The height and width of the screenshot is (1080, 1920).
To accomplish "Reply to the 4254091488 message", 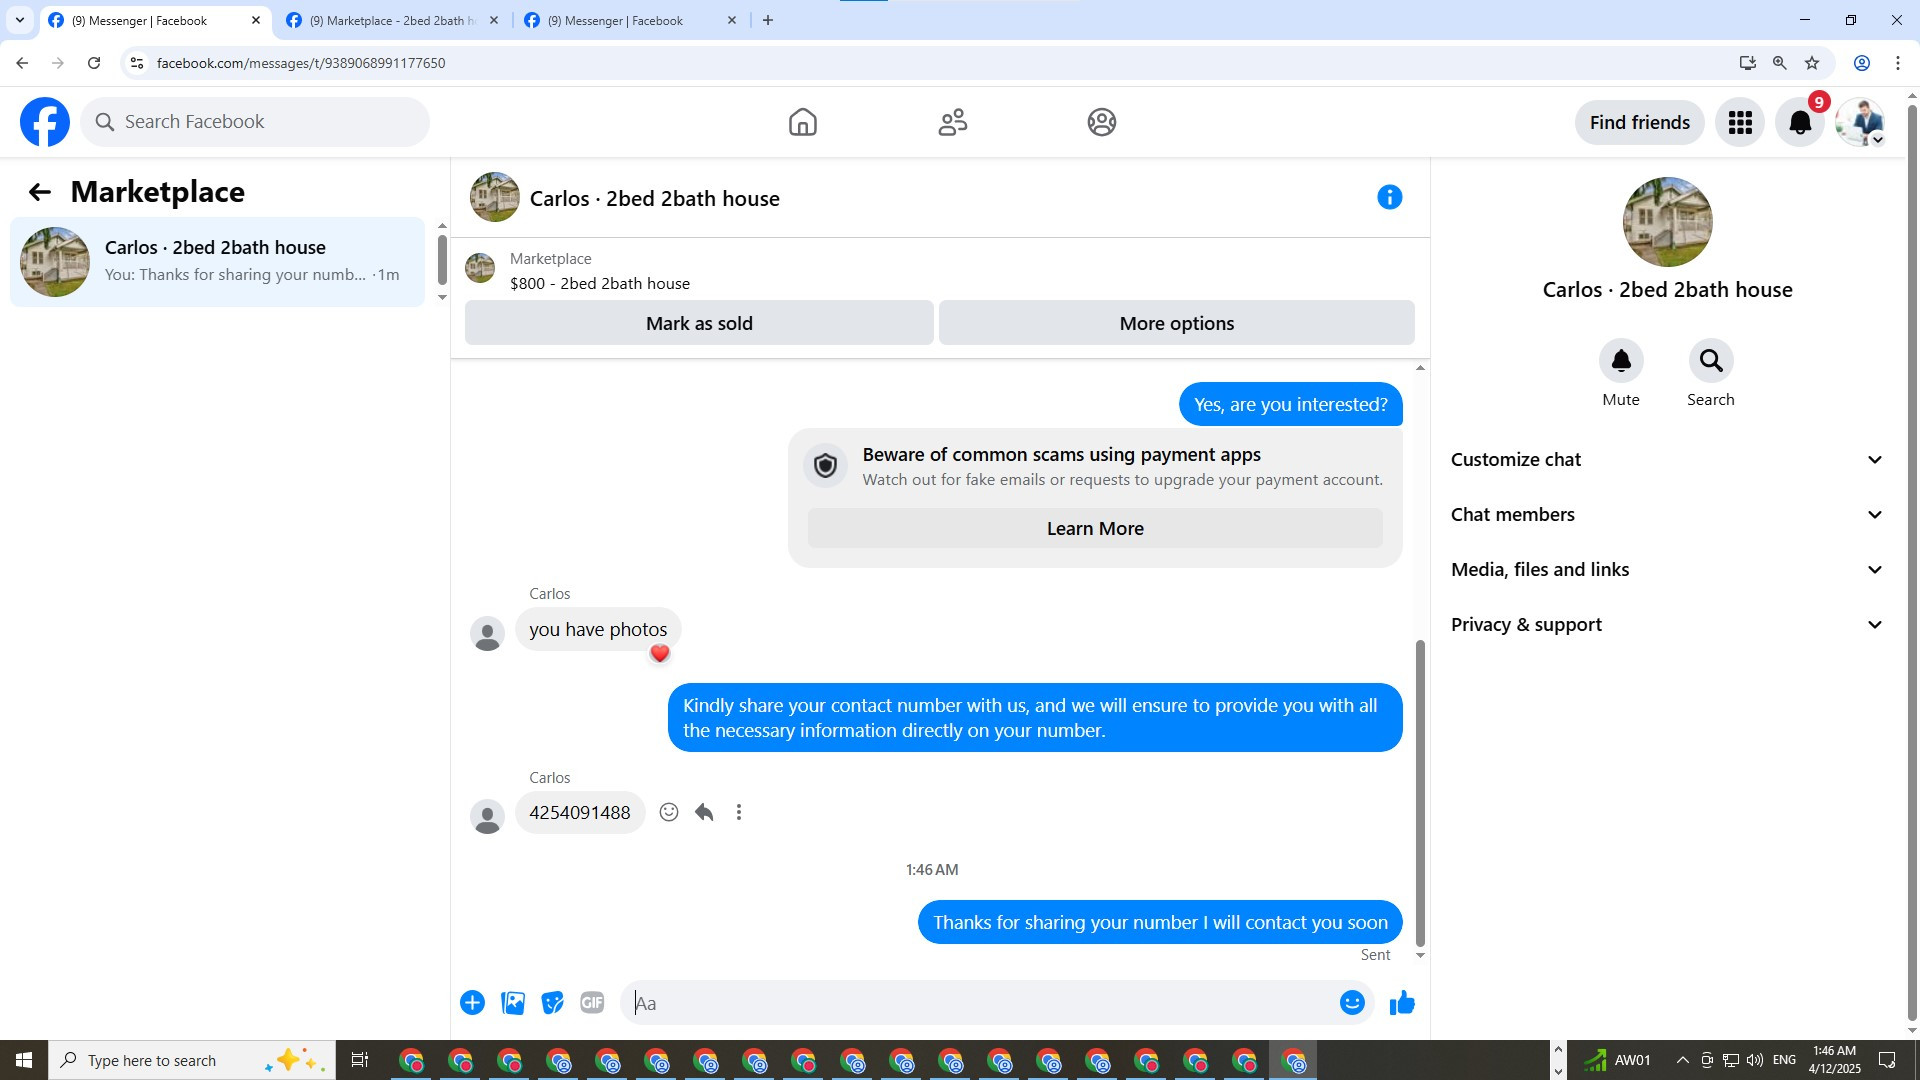I will [x=704, y=812].
